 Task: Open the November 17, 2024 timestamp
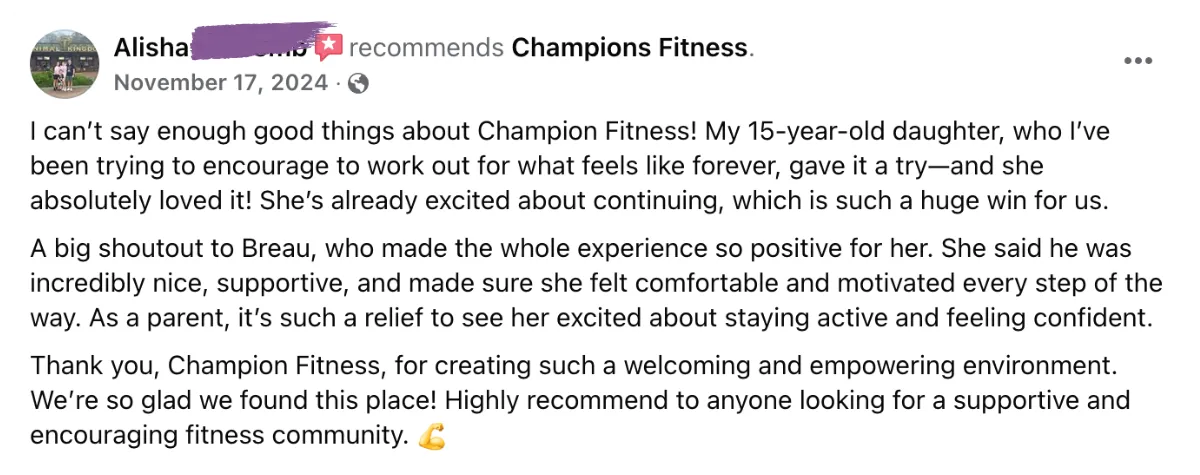pyautogui.click(x=221, y=83)
